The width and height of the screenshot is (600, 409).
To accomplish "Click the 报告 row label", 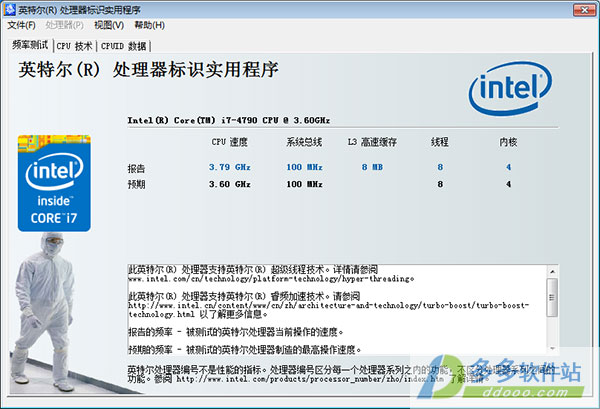I will point(136,168).
